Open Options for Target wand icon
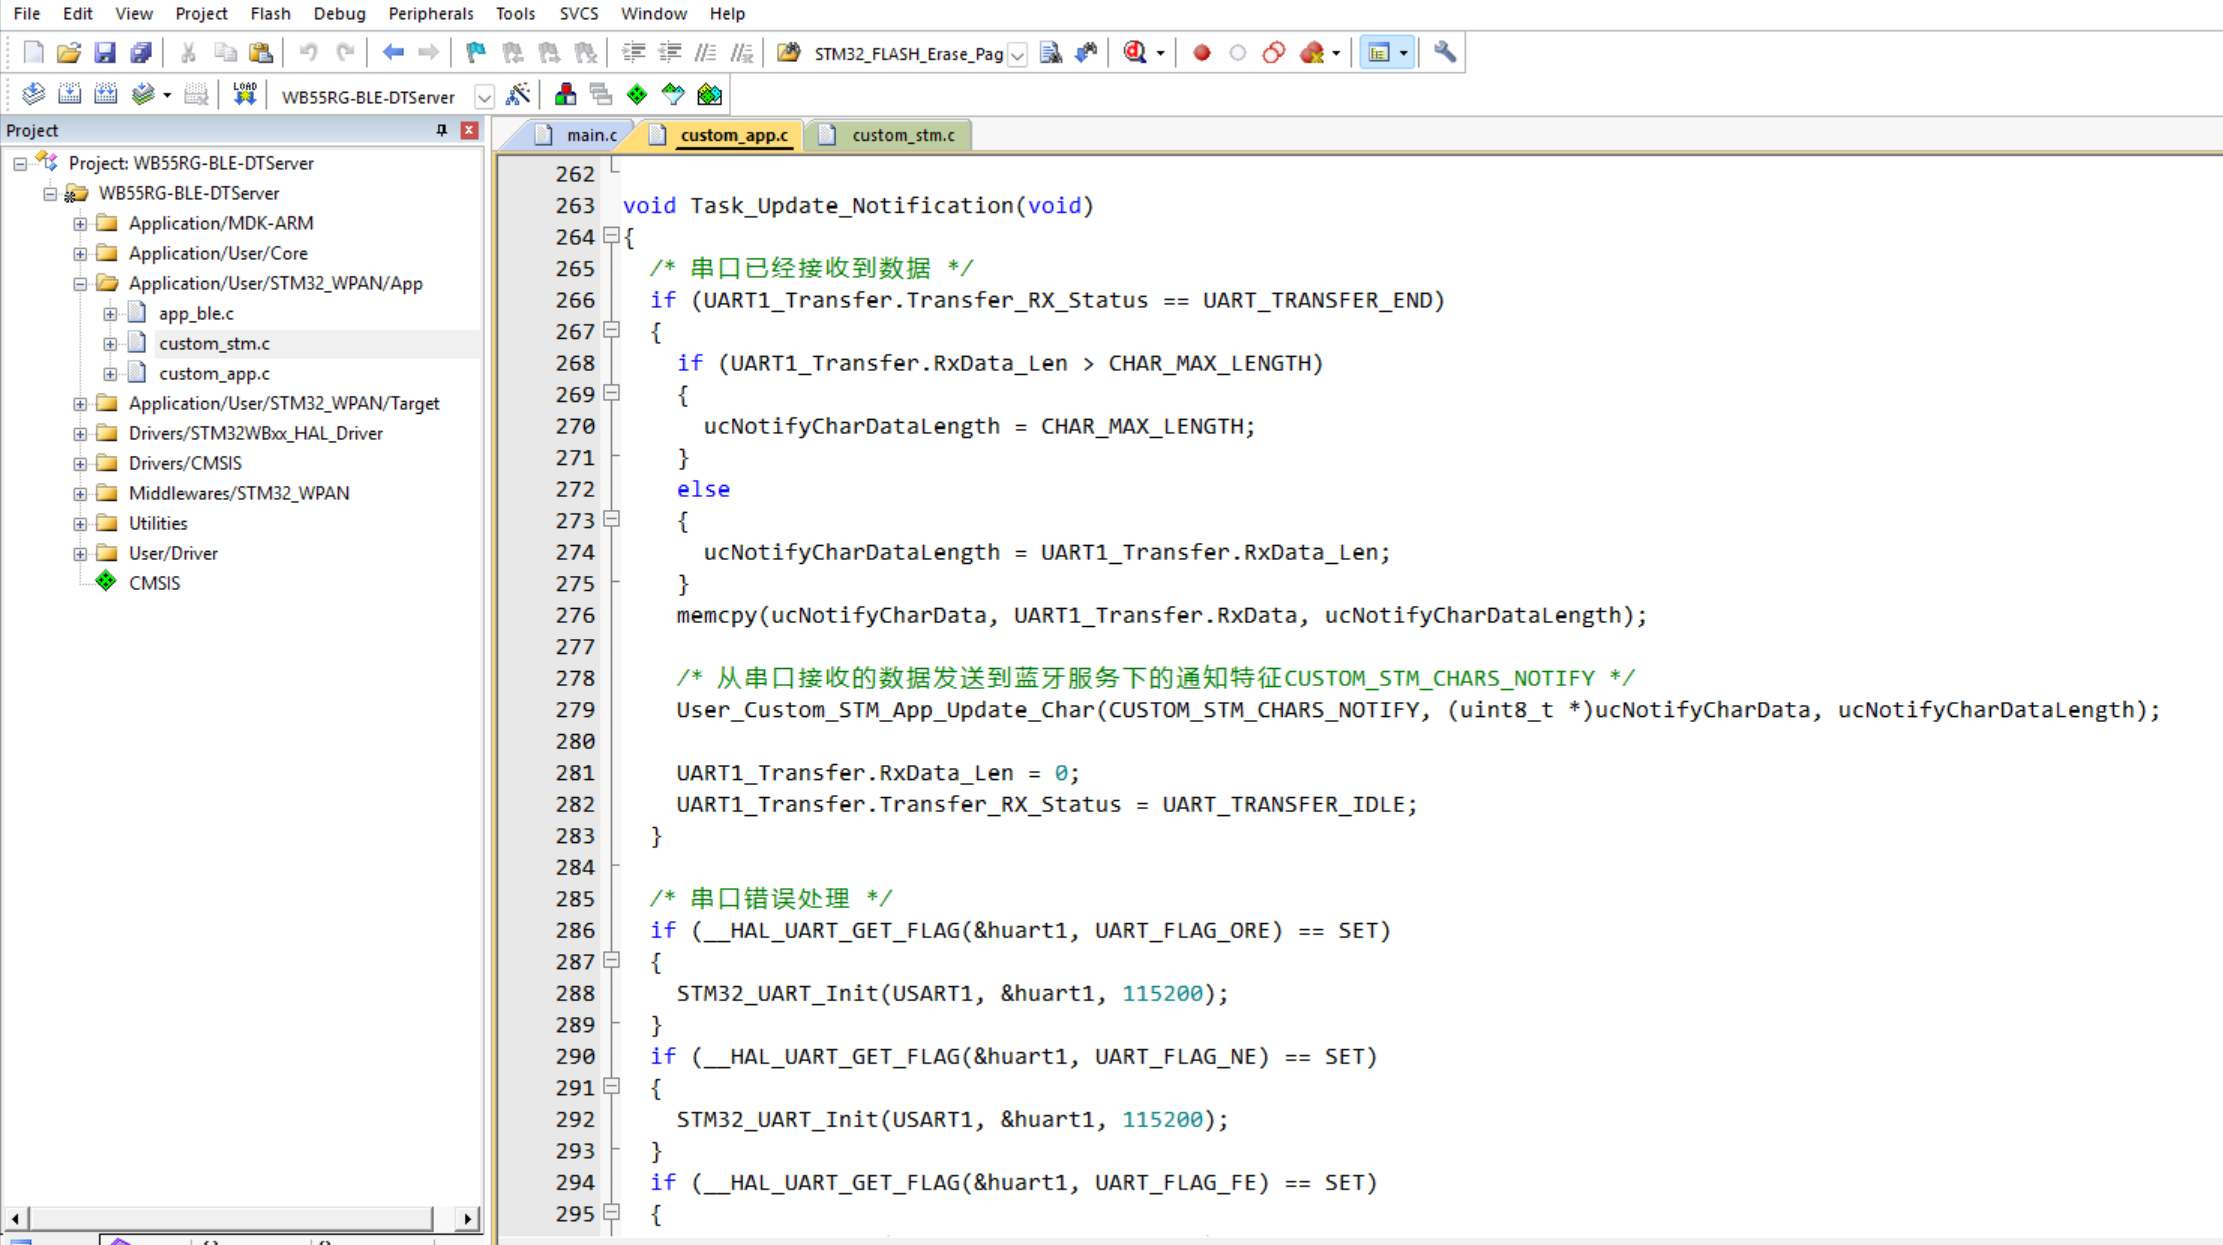The height and width of the screenshot is (1245, 2223). pos(517,94)
